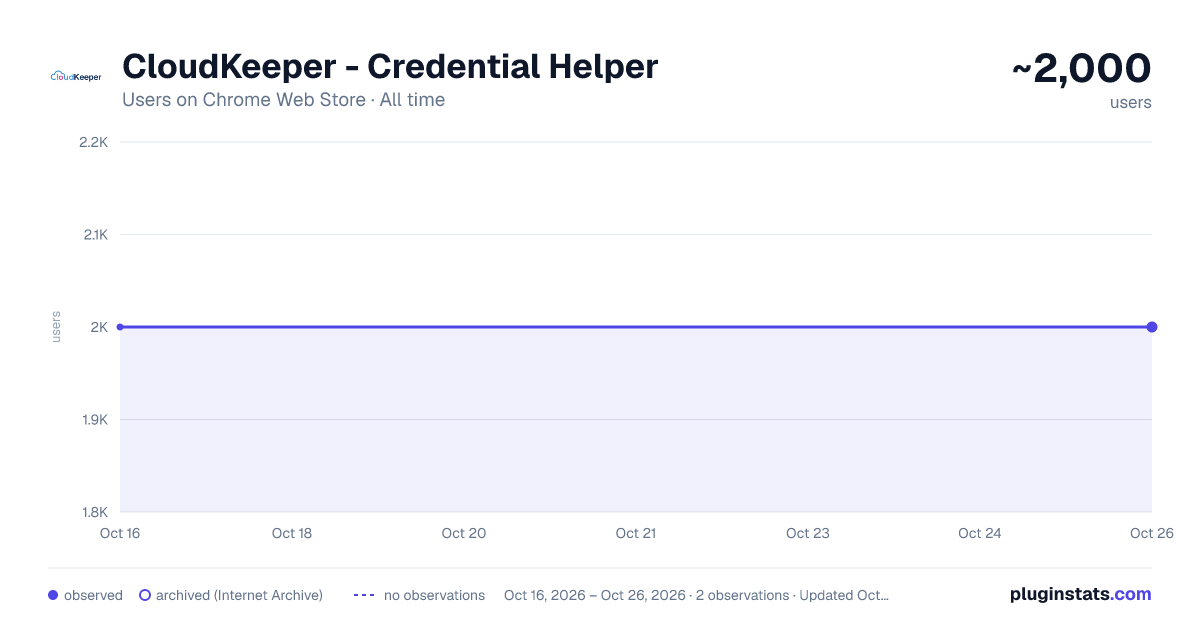Click the '1.9K' y-axis label

94,420
